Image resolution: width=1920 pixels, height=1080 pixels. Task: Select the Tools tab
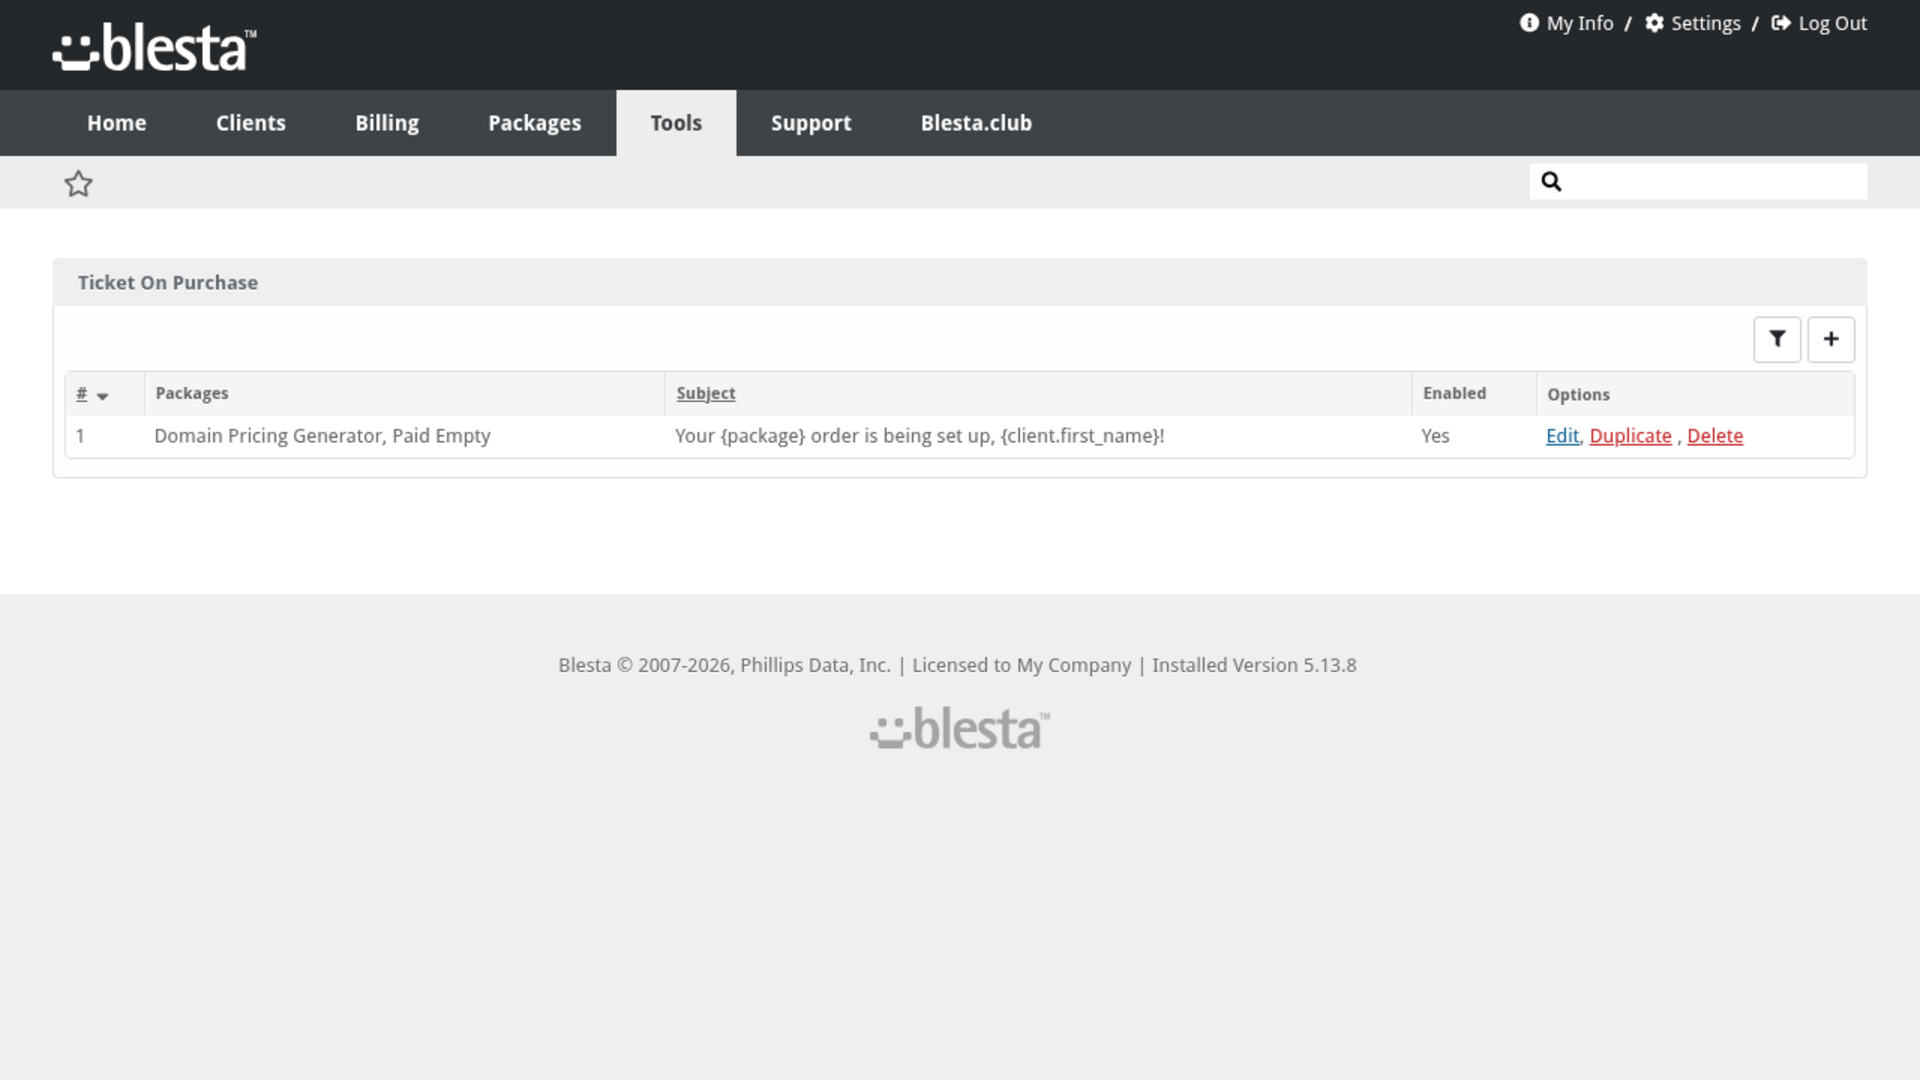tap(676, 123)
